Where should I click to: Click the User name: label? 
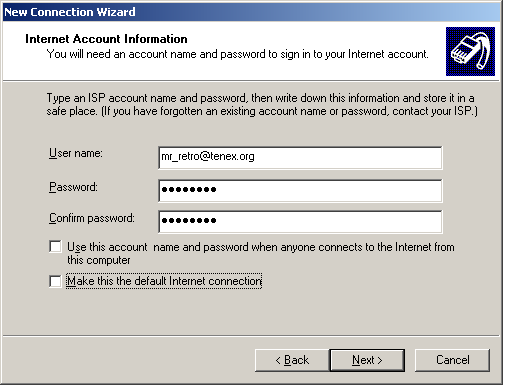click(x=76, y=153)
